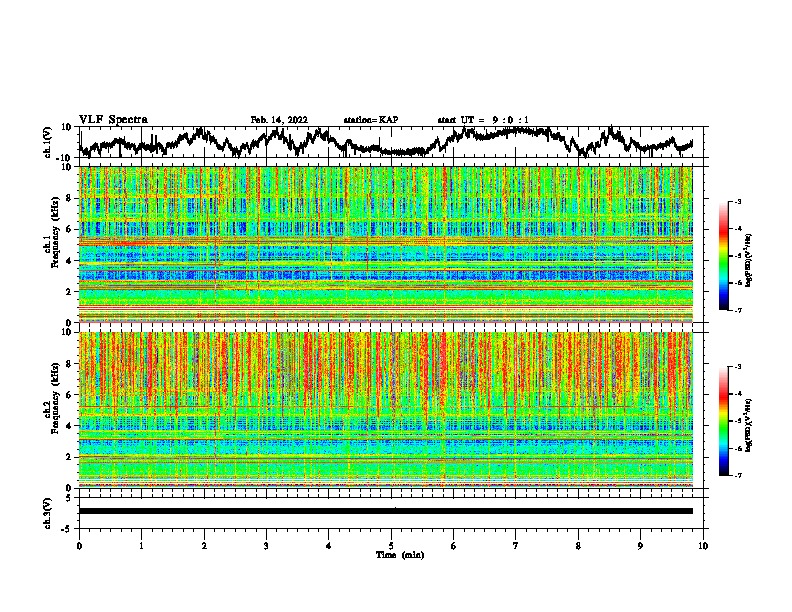Click the "5" tick label on the ch.3 axis
Screen dimensions: 792x612
(x=70, y=498)
